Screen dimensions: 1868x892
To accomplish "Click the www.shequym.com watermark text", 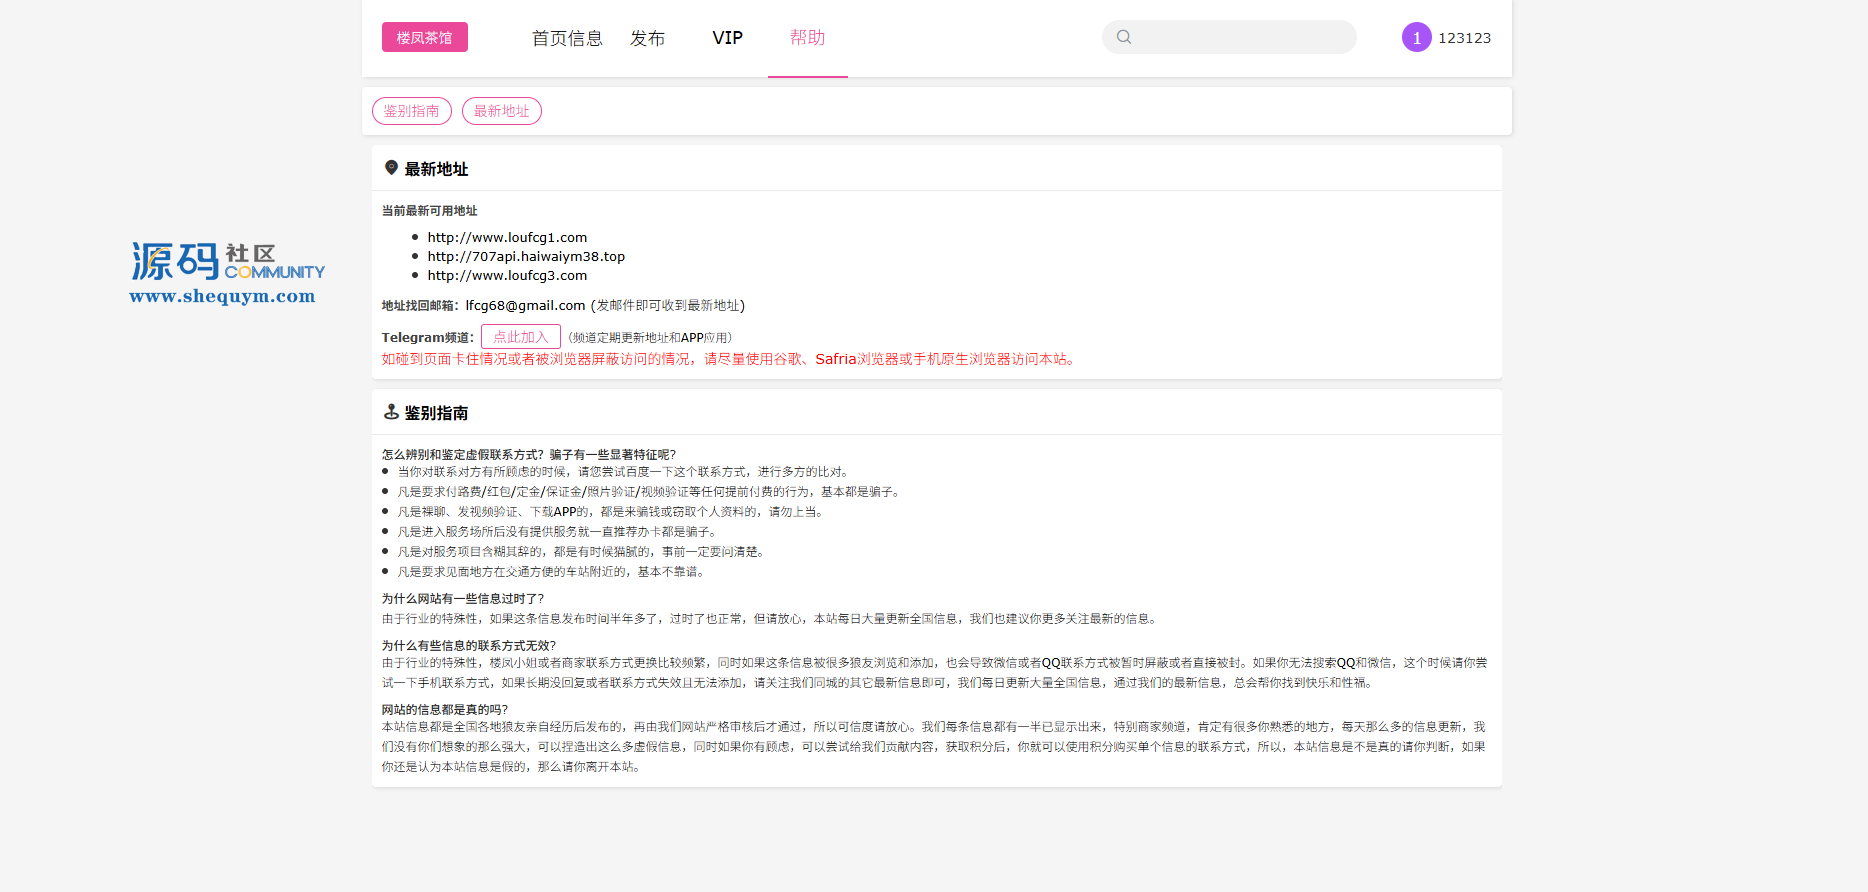I will click(x=222, y=296).
